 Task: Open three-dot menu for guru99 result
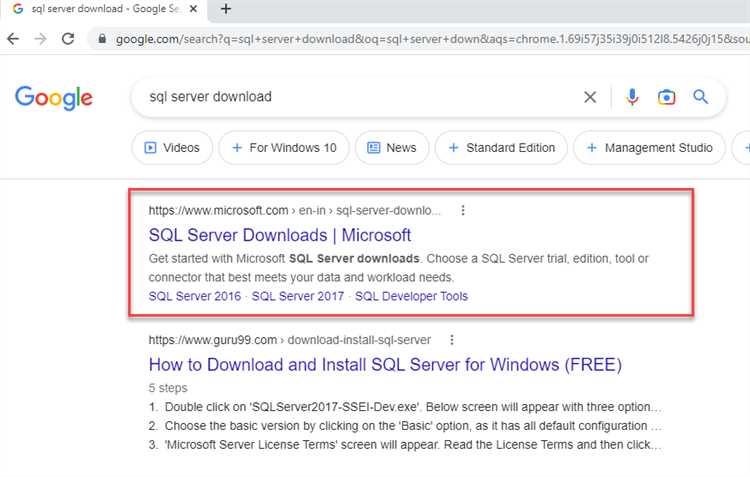click(452, 340)
